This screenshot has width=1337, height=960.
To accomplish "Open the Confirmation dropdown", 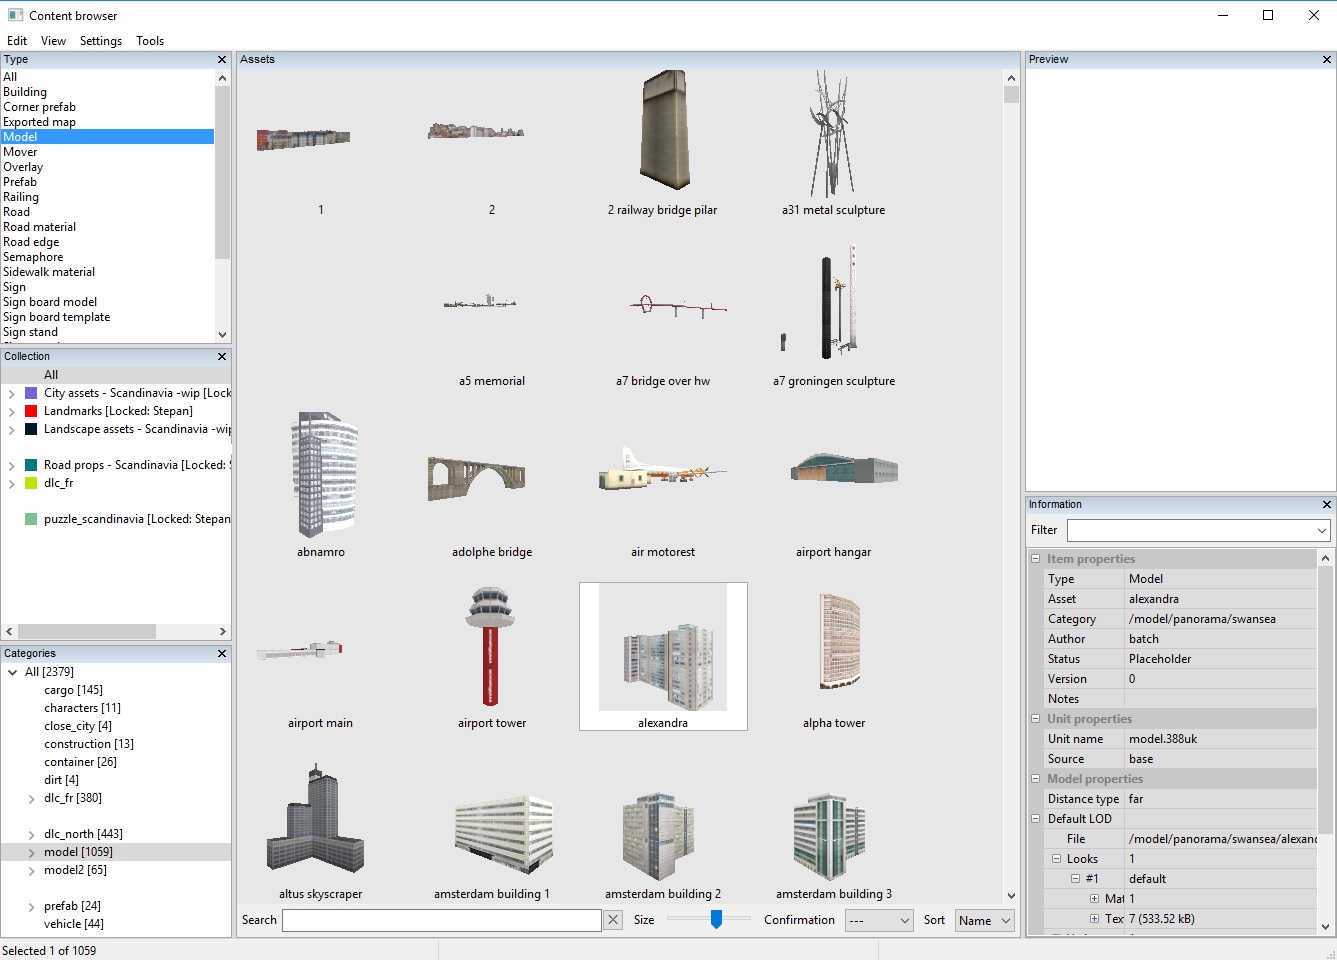I will pos(879,920).
